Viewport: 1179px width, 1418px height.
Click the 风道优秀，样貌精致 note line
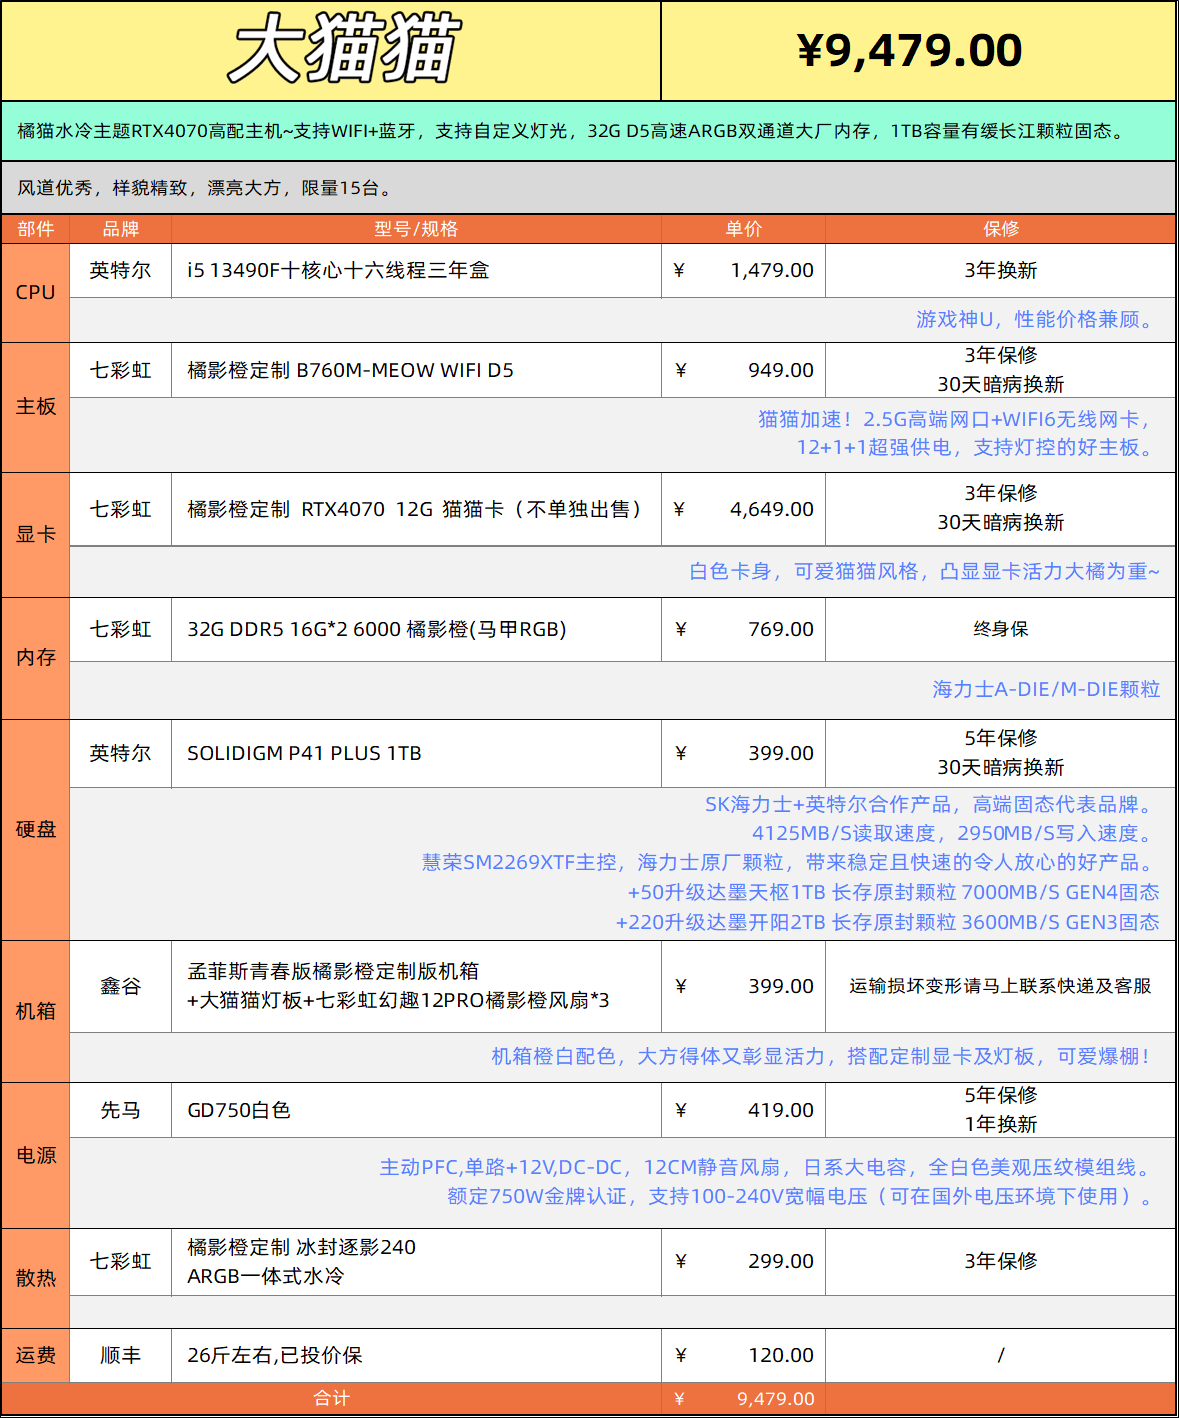pyautogui.click(x=206, y=188)
